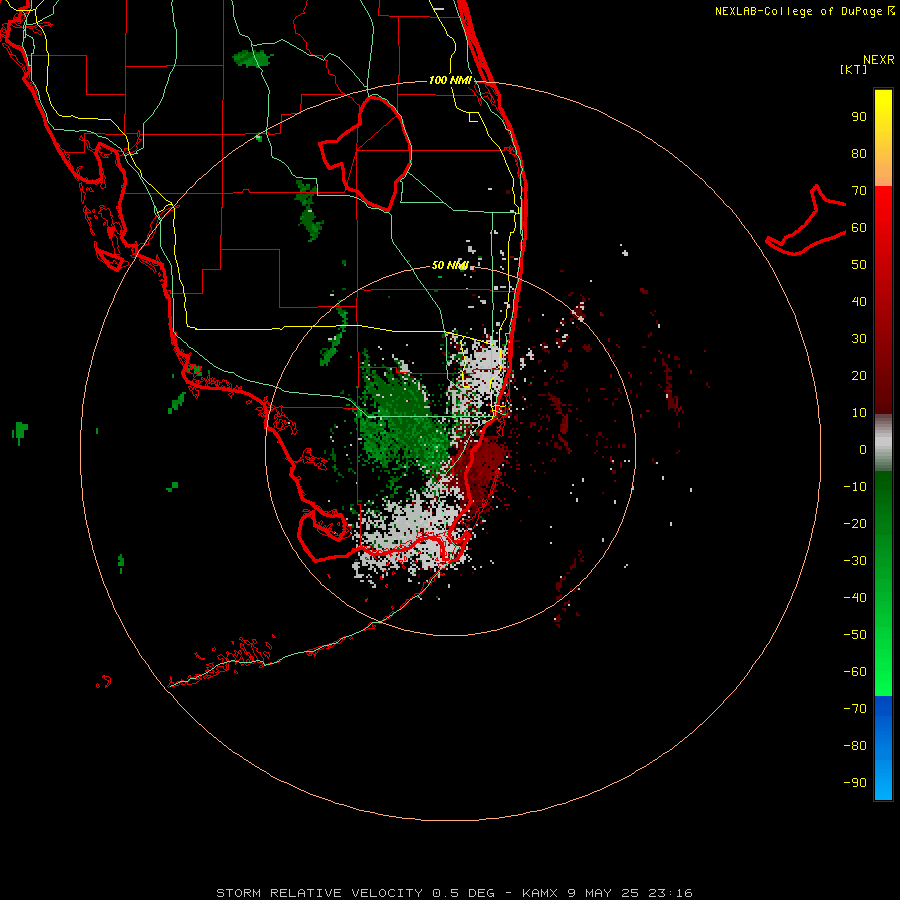The width and height of the screenshot is (900, 900).
Task: Click the -80 scale value
Action: [855, 746]
